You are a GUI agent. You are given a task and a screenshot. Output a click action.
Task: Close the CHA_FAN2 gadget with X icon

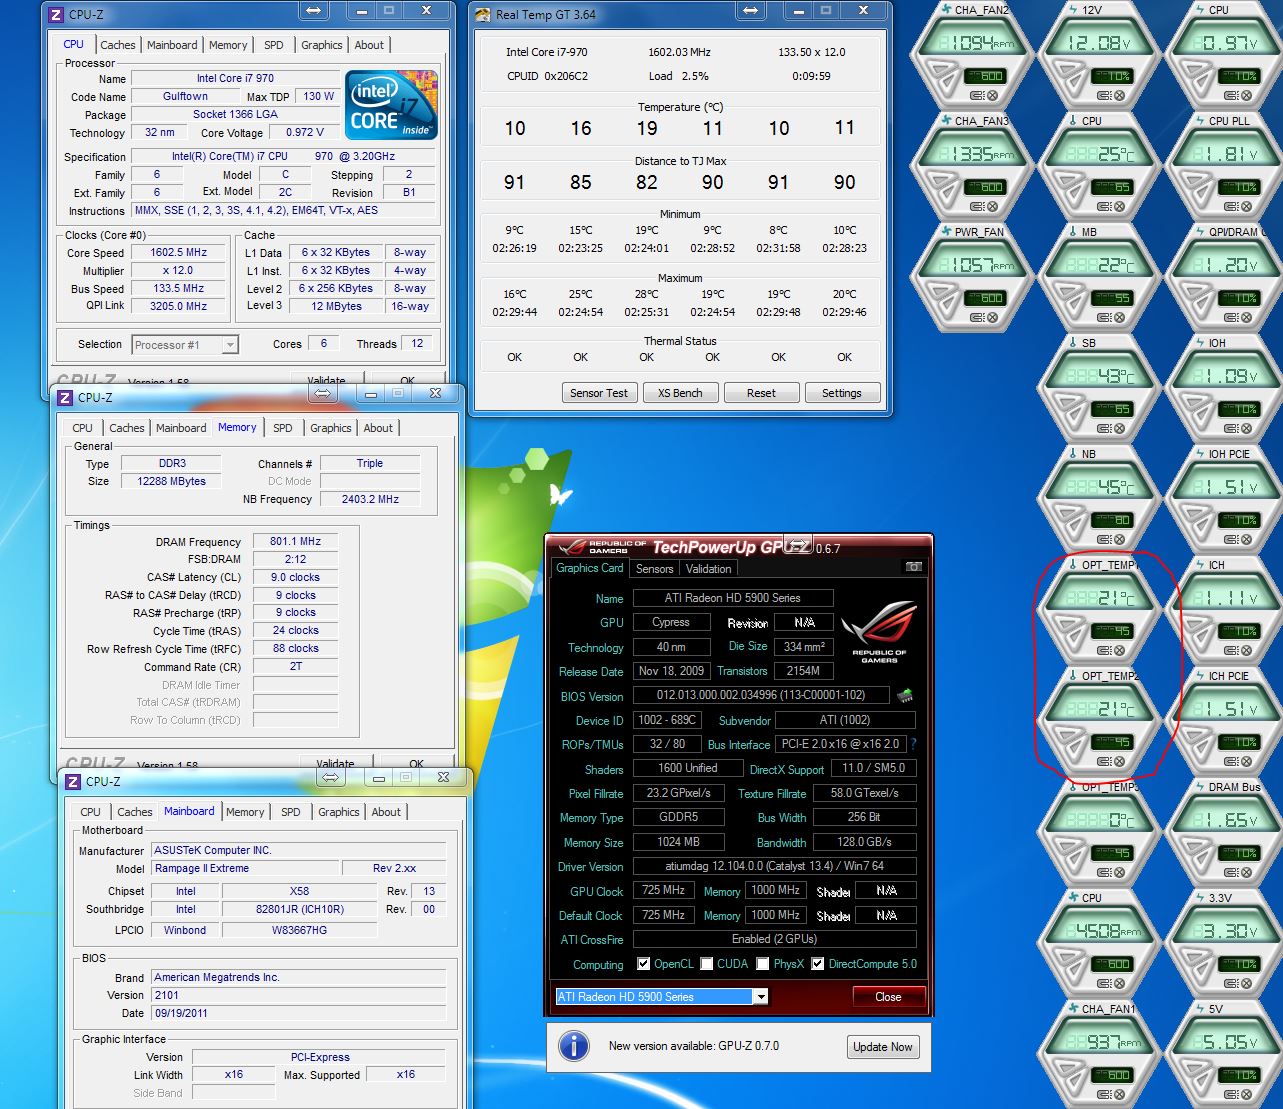(x=993, y=95)
